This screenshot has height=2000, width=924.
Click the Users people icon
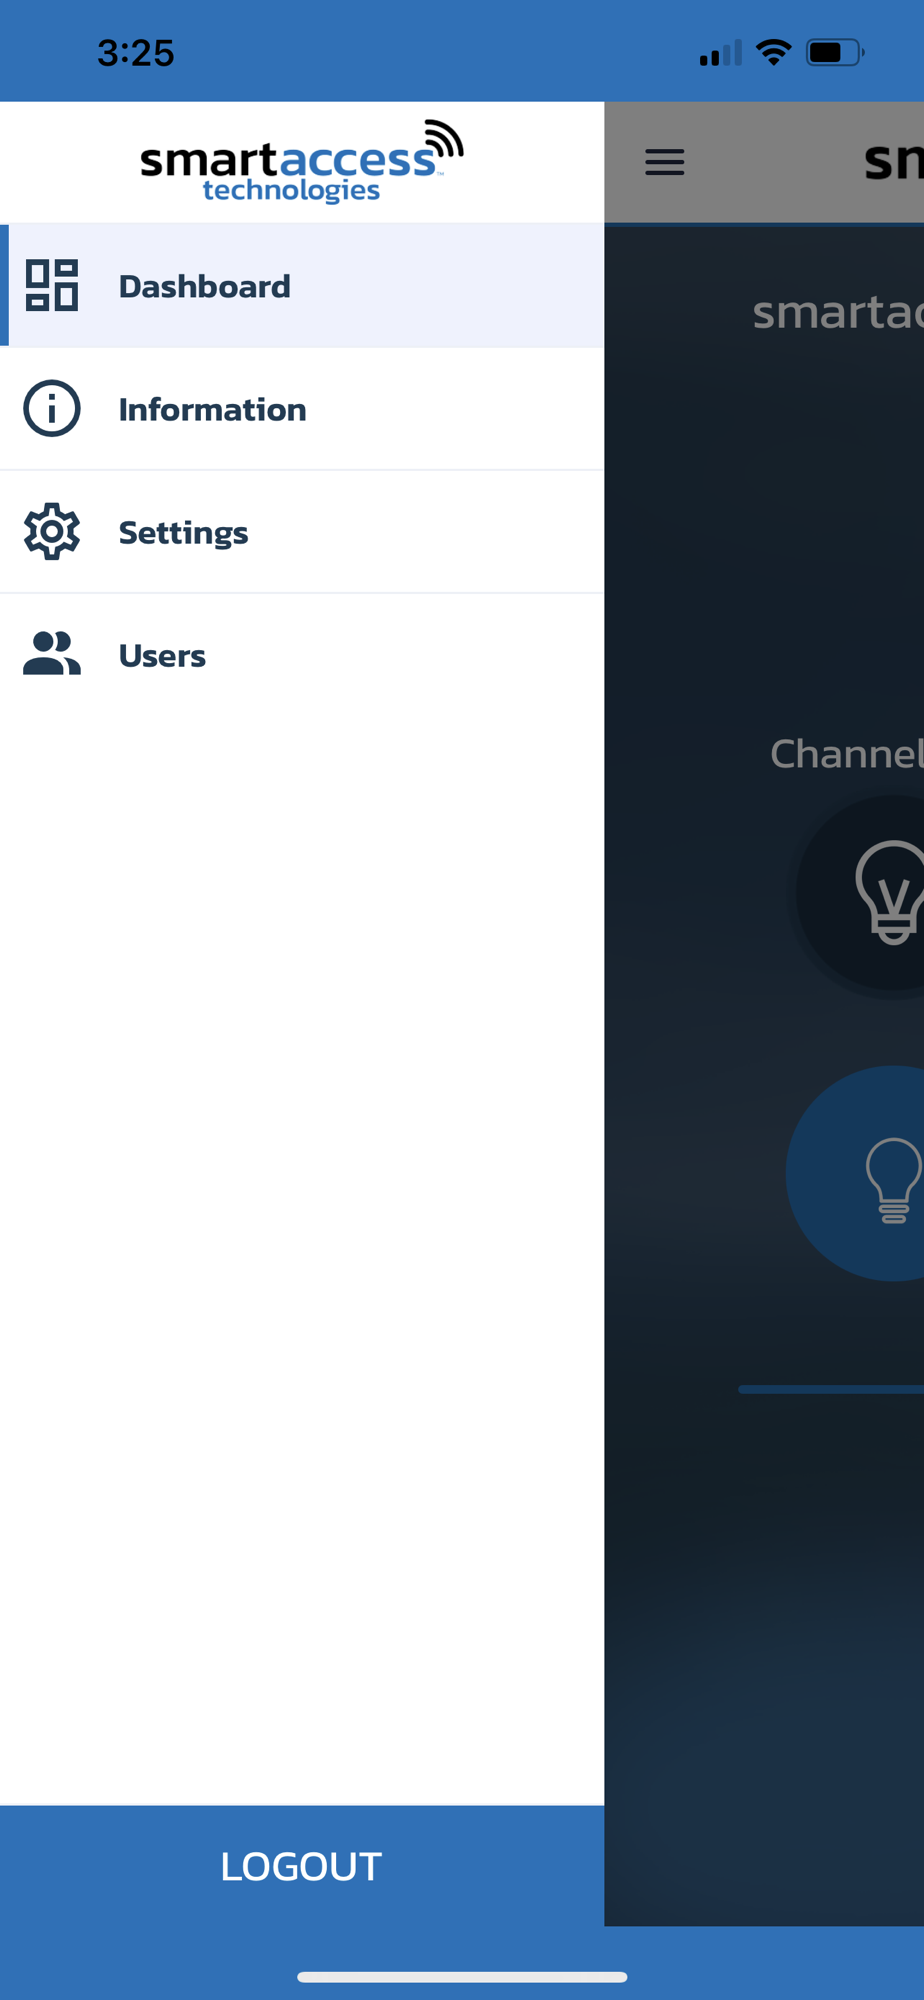(x=52, y=654)
